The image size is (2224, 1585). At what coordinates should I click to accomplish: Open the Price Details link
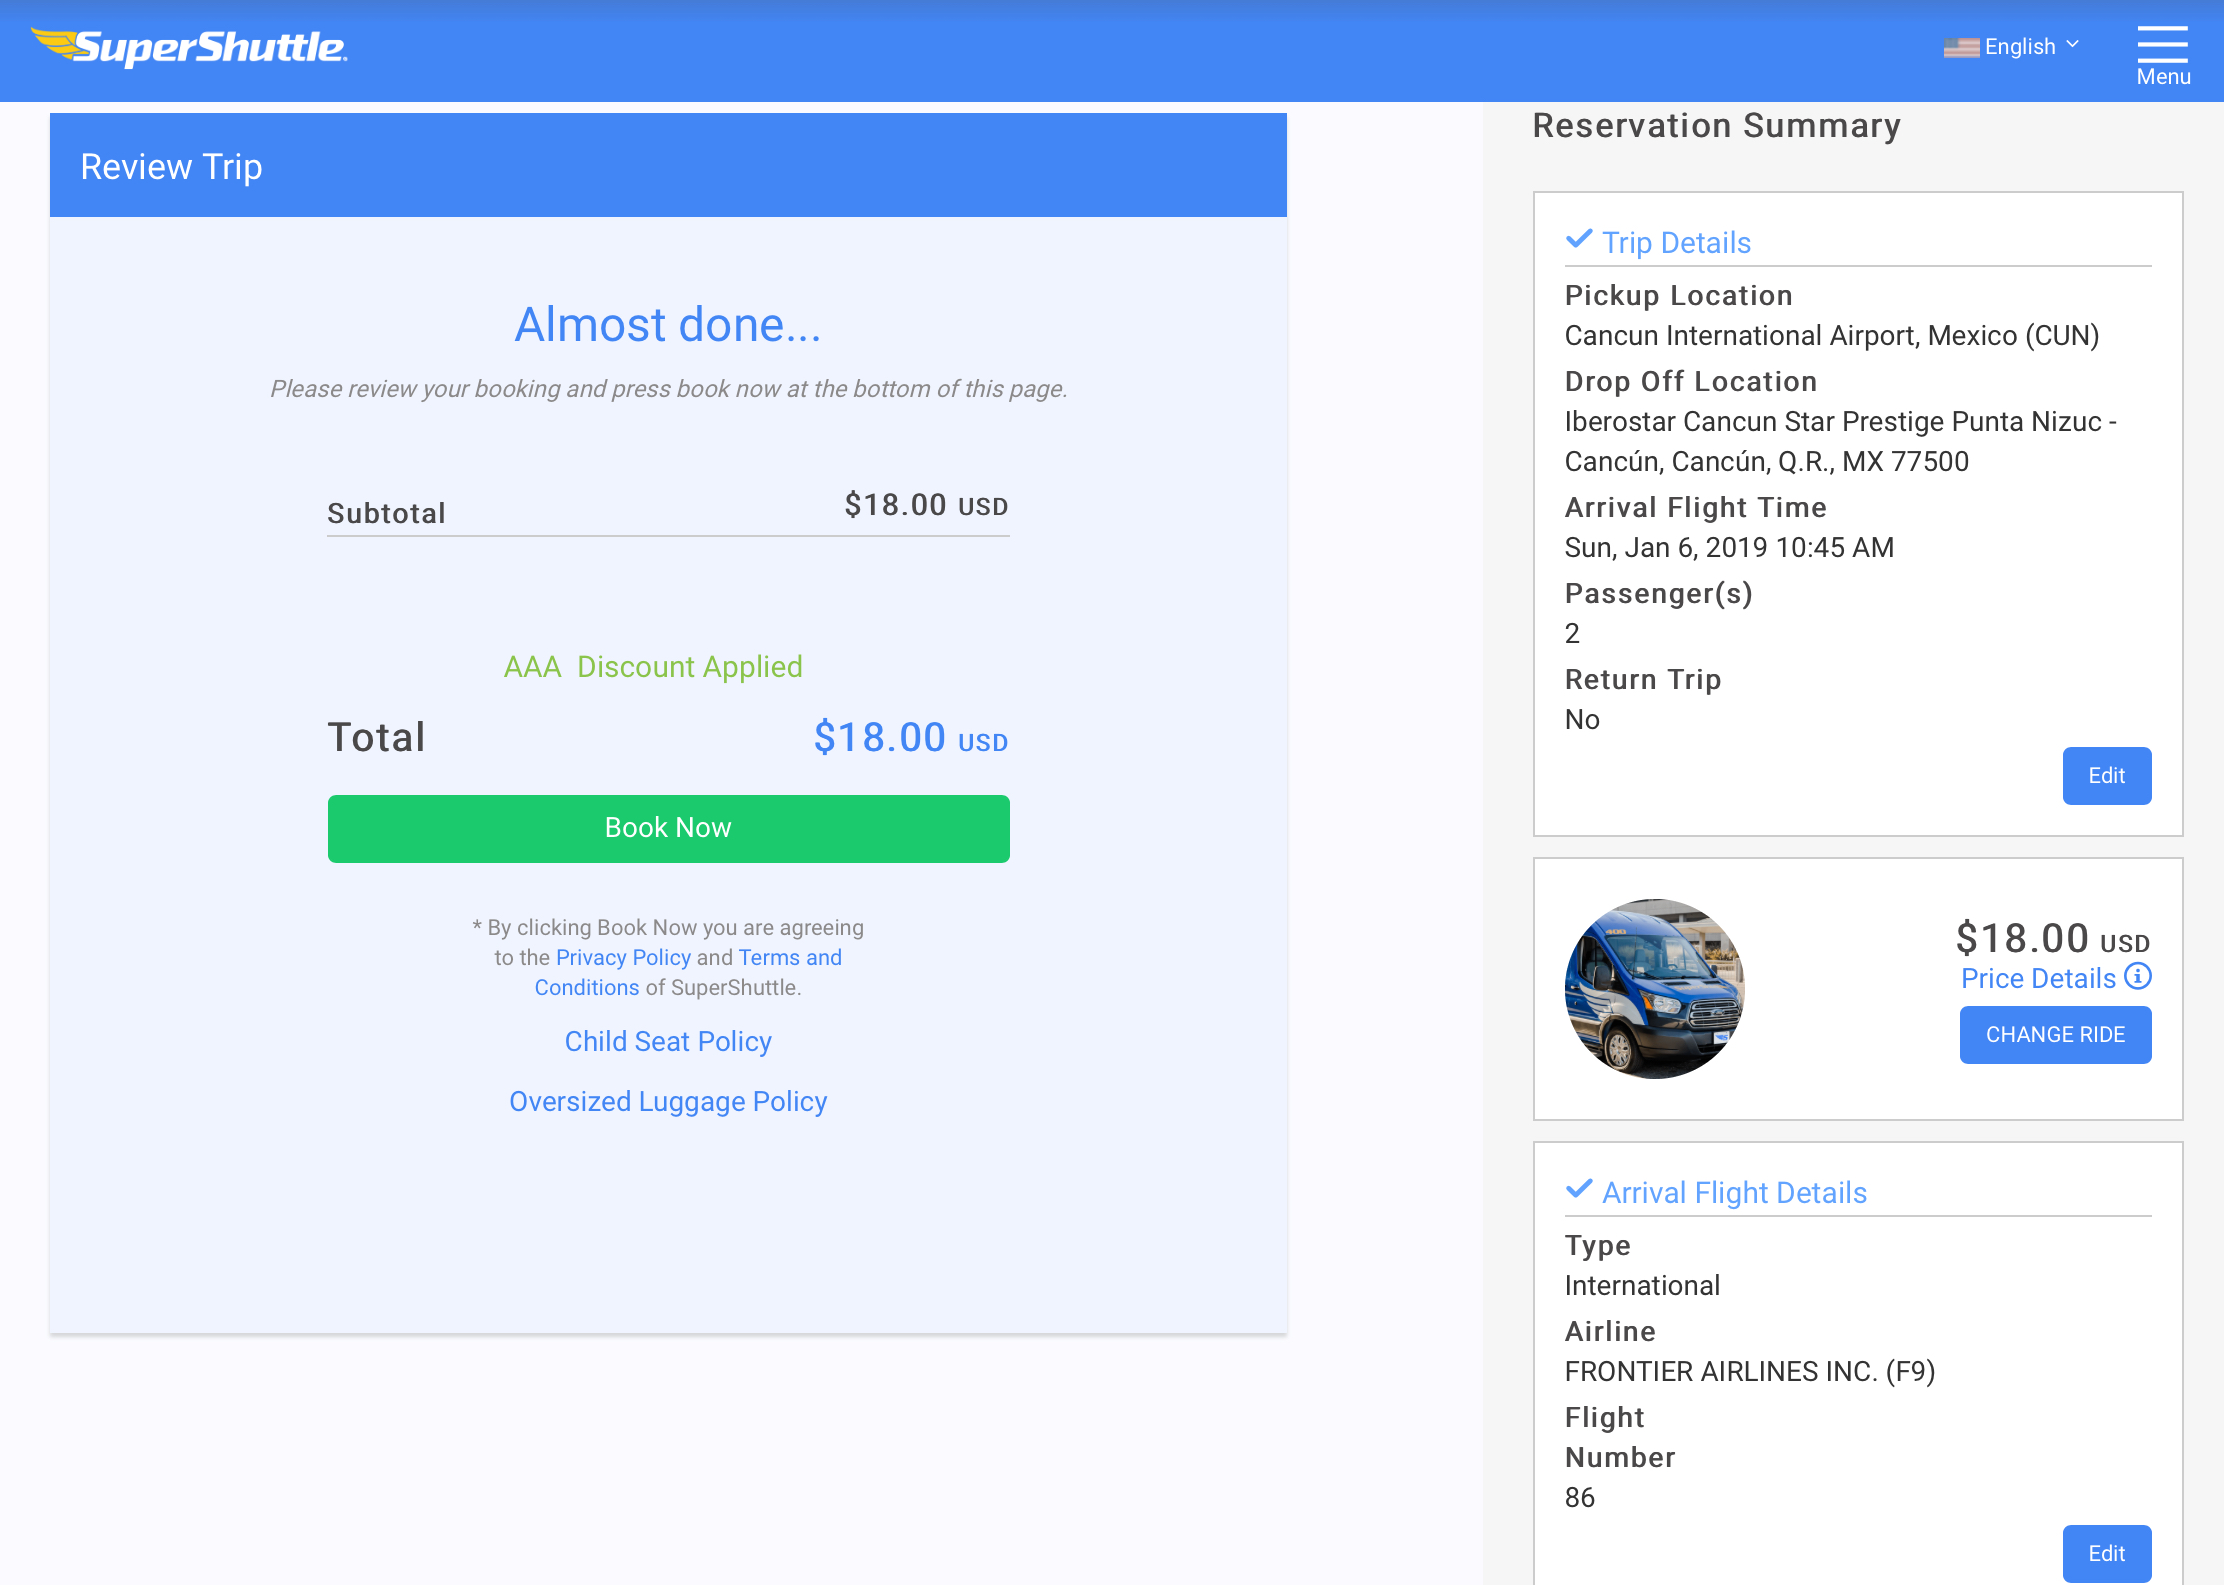click(2038, 978)
